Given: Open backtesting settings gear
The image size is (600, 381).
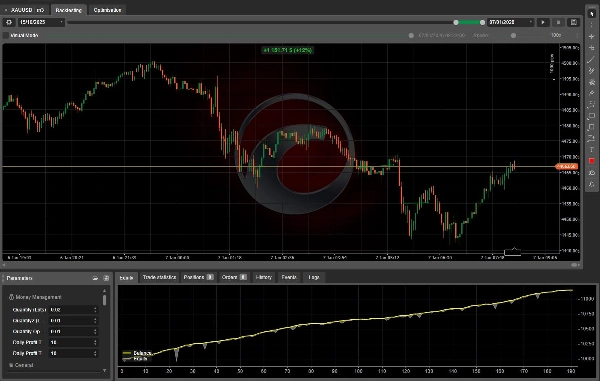Looking at the screenshot, I should (x=9, y=22).
